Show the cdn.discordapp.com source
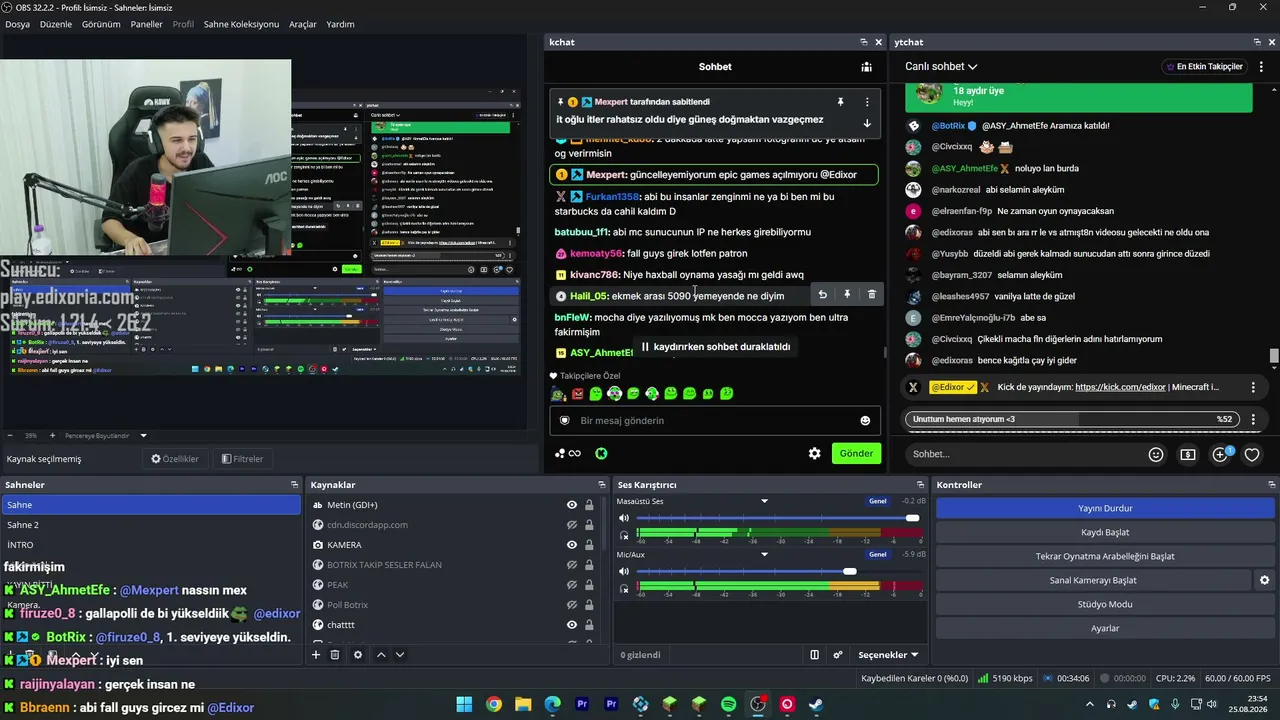The width and height of the screenshot is (1280, 720). click(x=572, y=525)
